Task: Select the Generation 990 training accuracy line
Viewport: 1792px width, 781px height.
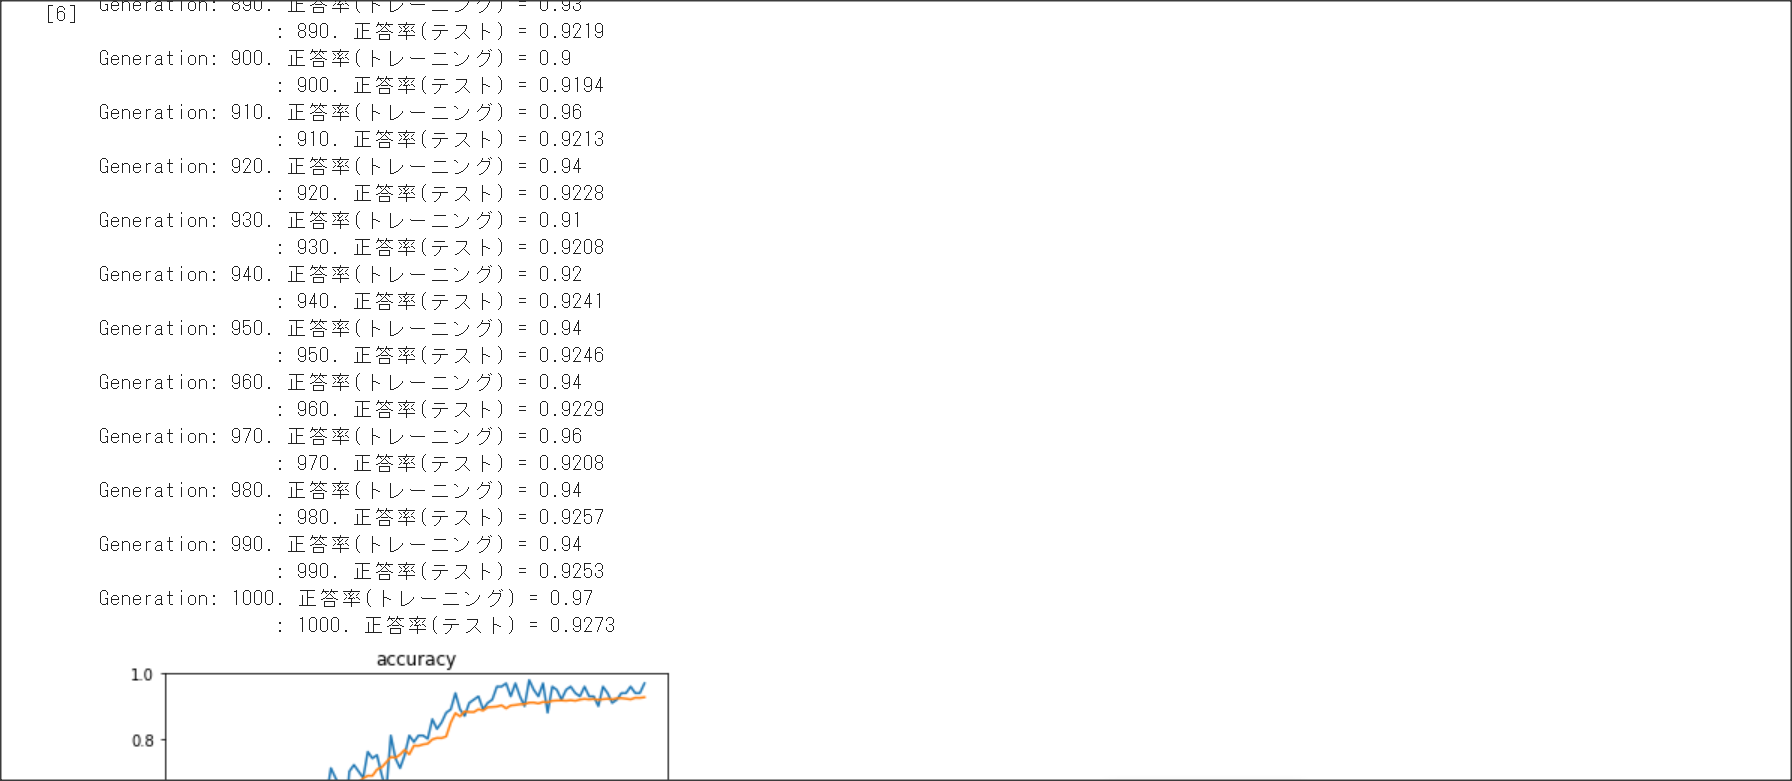Action: tap(340, 544)
